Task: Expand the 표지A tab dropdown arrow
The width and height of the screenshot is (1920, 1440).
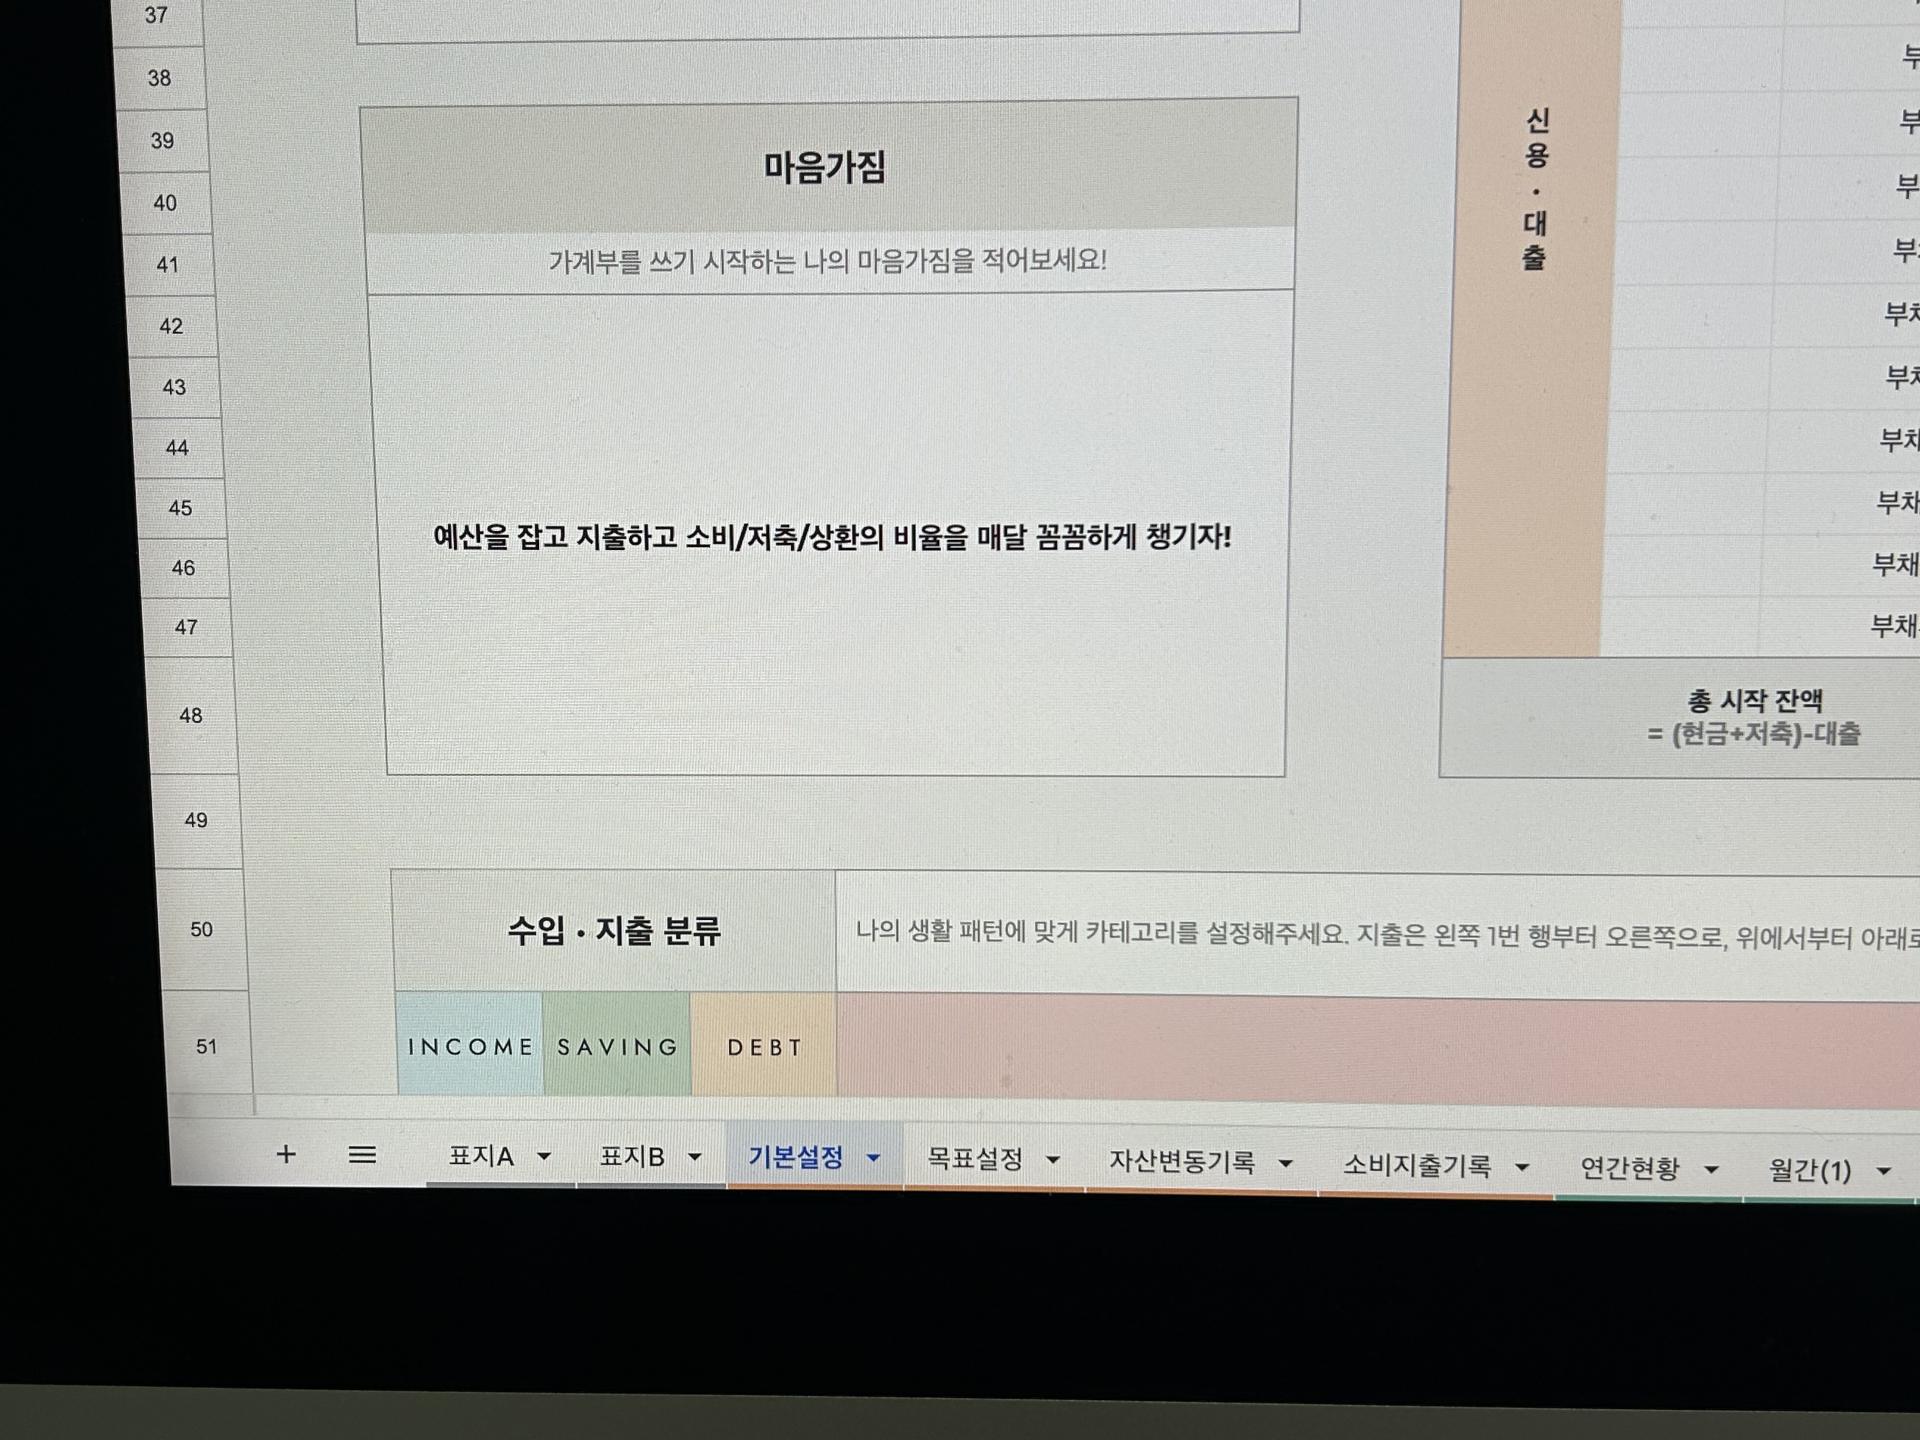Action: point(544,1157)
